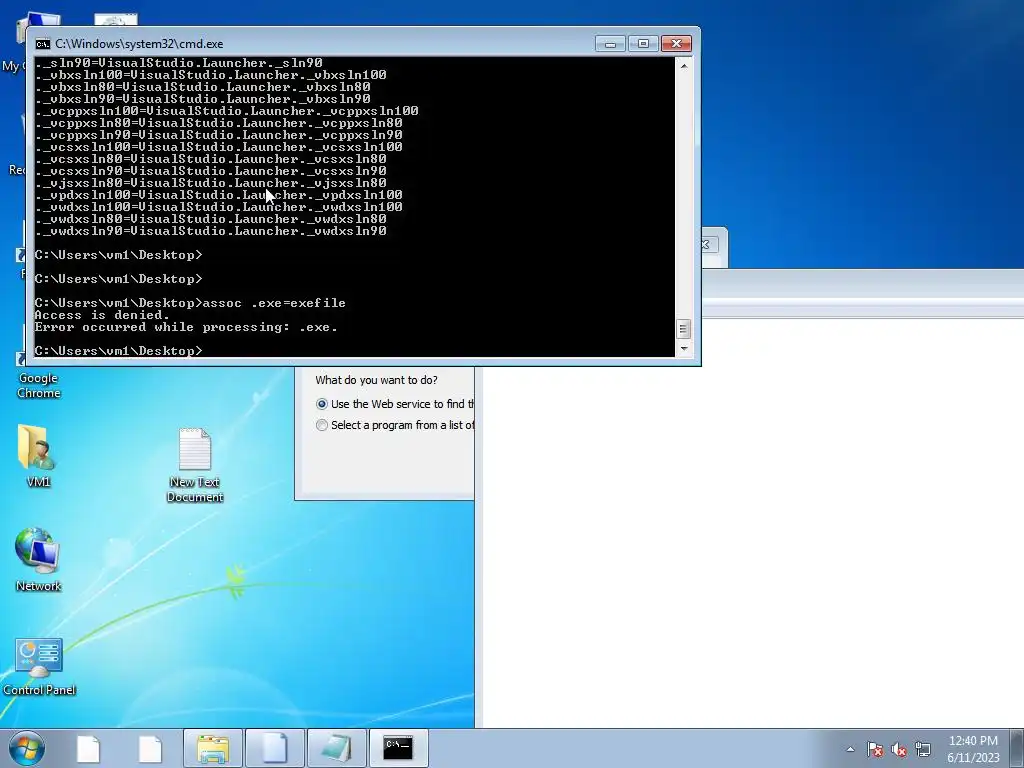Open the network status tray icon
Viewport: 1024px width, 768px height.
point(923,749)
